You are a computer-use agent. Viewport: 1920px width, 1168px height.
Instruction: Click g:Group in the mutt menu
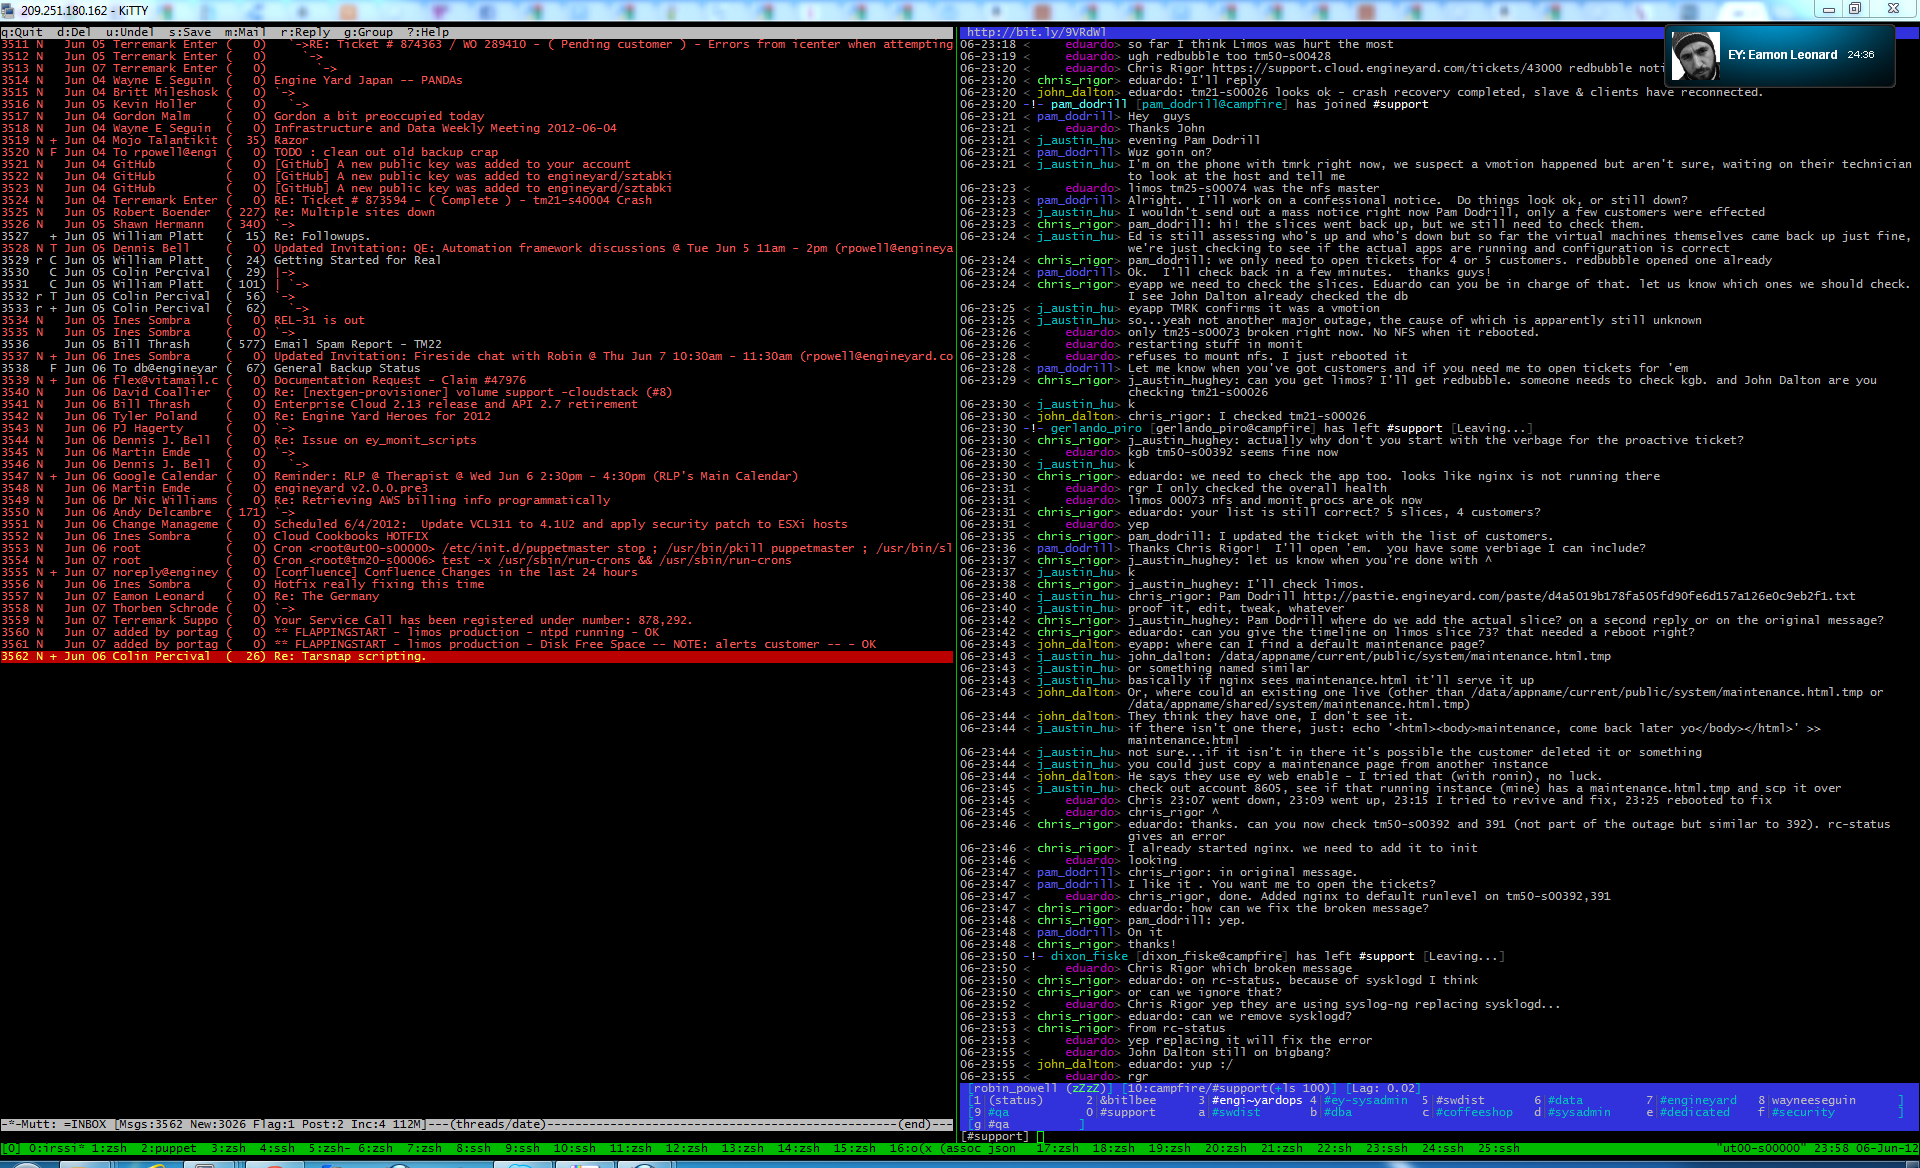pos(368,32)
